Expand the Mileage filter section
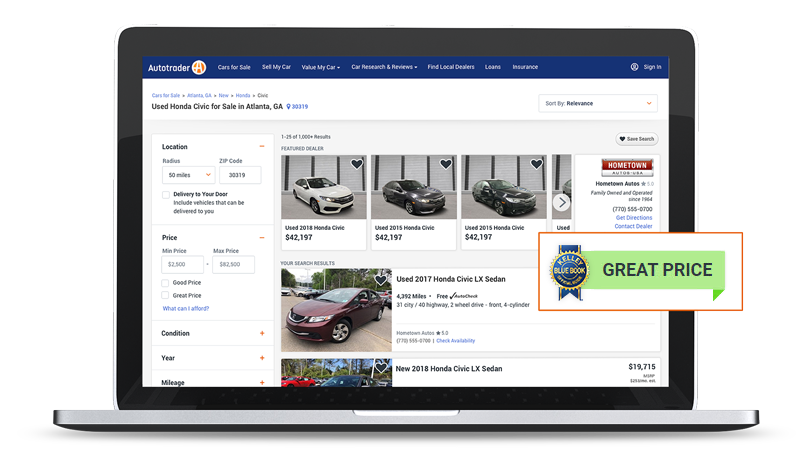800x473 pixels. (x=262, y=383)
